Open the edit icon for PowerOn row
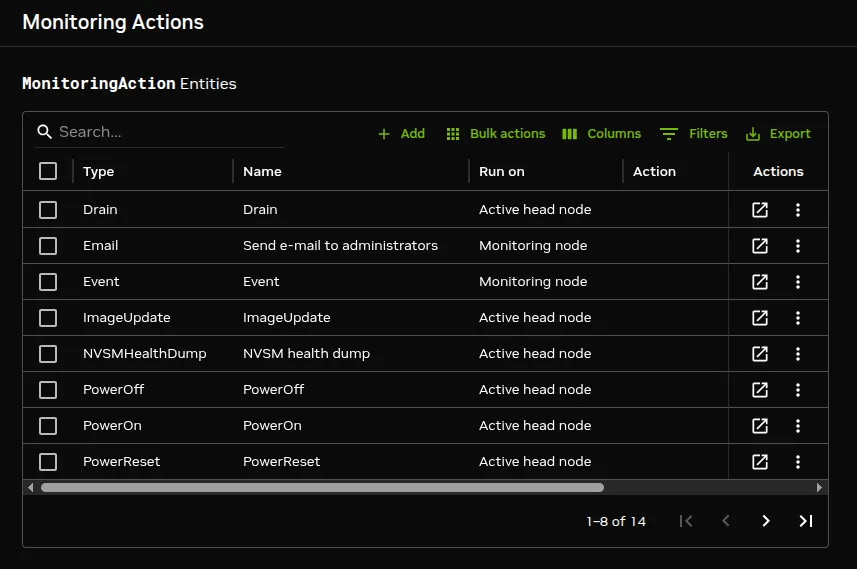857x569 pixels. (760, 426)
